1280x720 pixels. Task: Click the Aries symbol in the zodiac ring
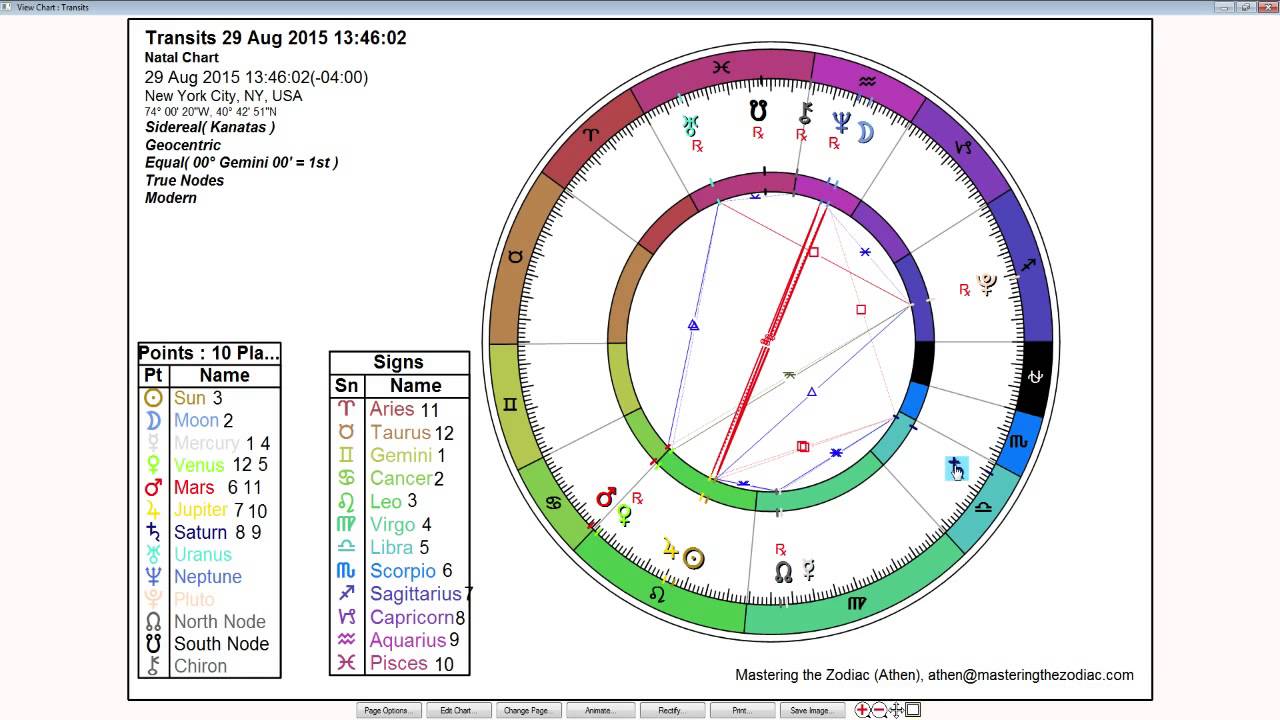click(x=592, y=133)
